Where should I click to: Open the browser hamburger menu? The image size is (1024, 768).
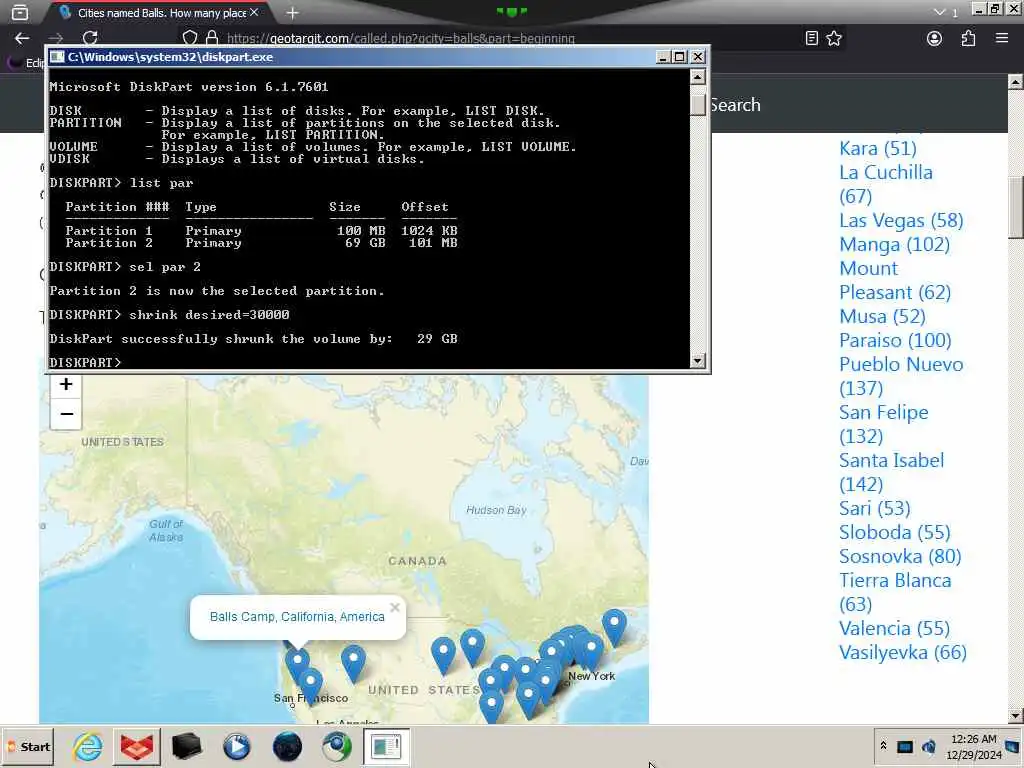click(1002, 39)
